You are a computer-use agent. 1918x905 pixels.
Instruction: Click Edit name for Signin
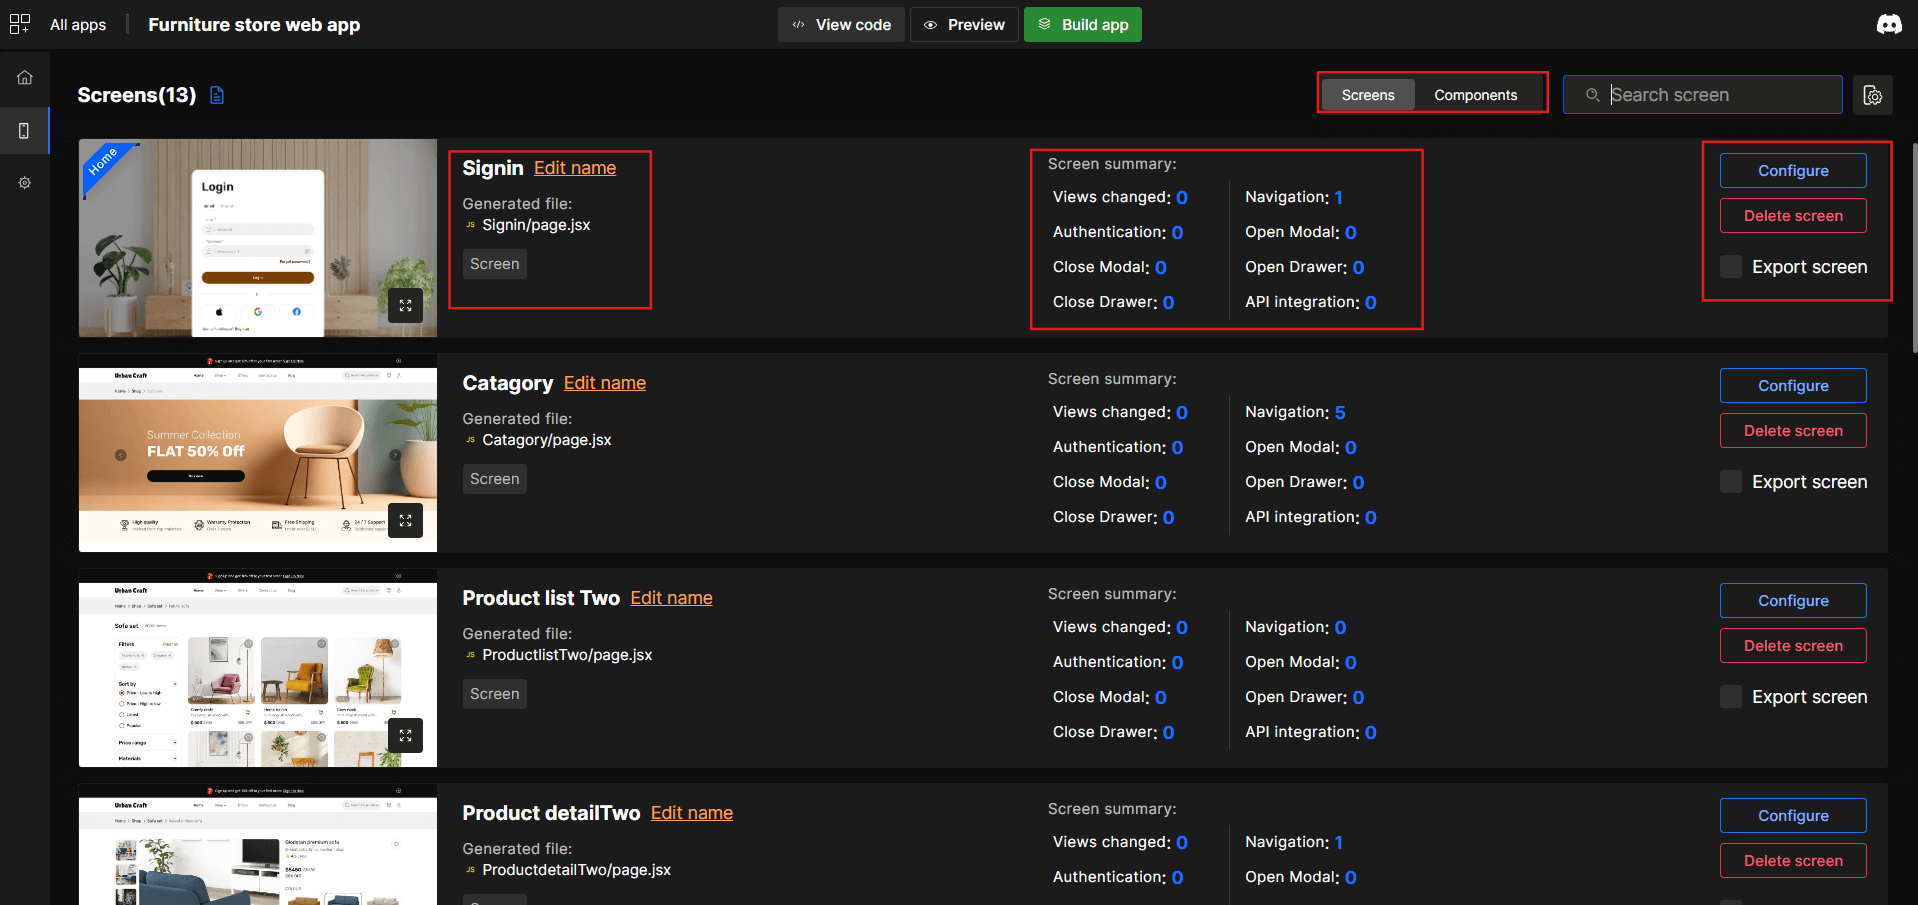(575, 168)
